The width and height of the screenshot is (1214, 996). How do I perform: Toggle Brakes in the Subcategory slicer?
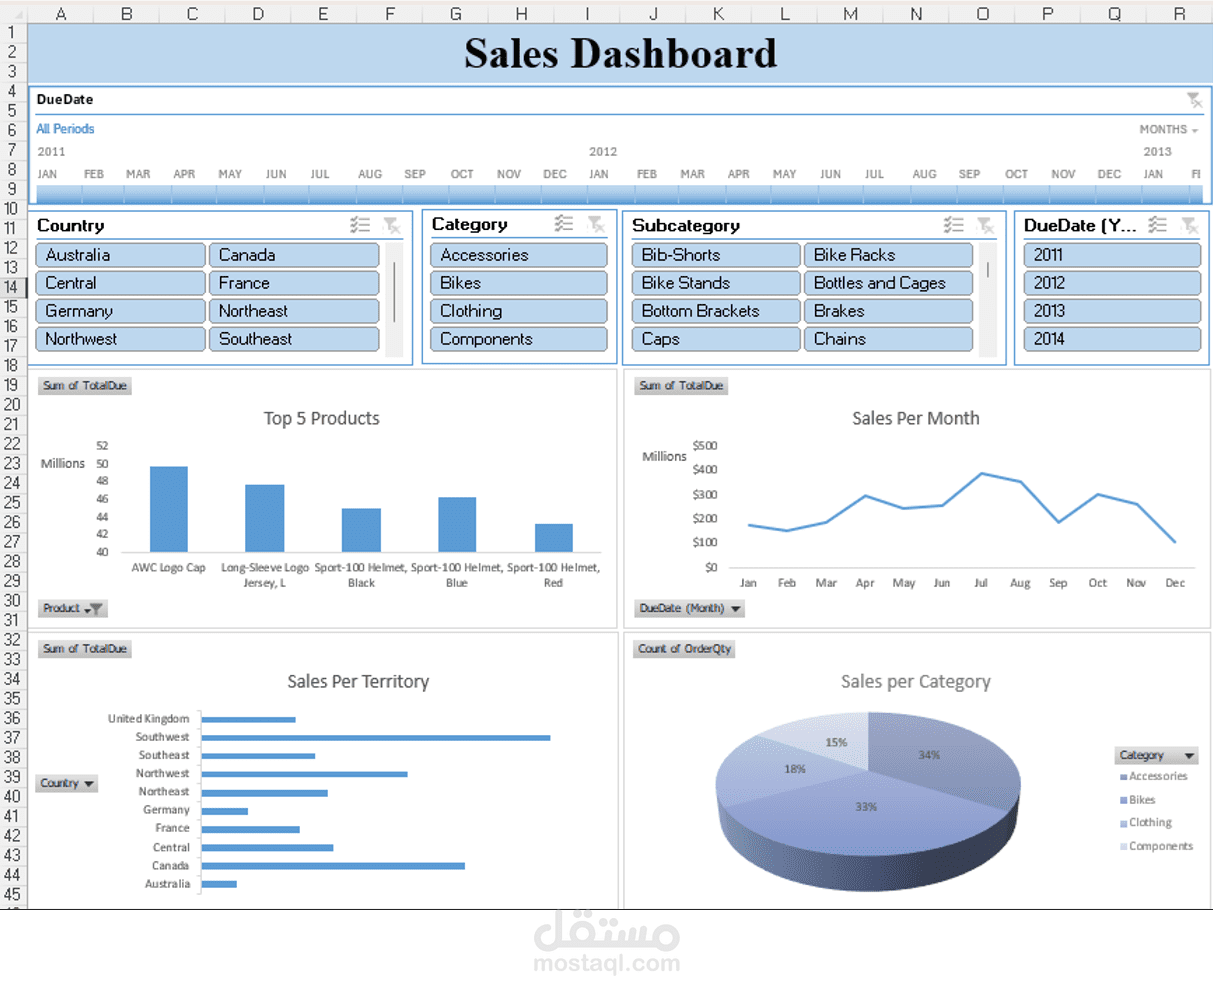tap(888, 311)
